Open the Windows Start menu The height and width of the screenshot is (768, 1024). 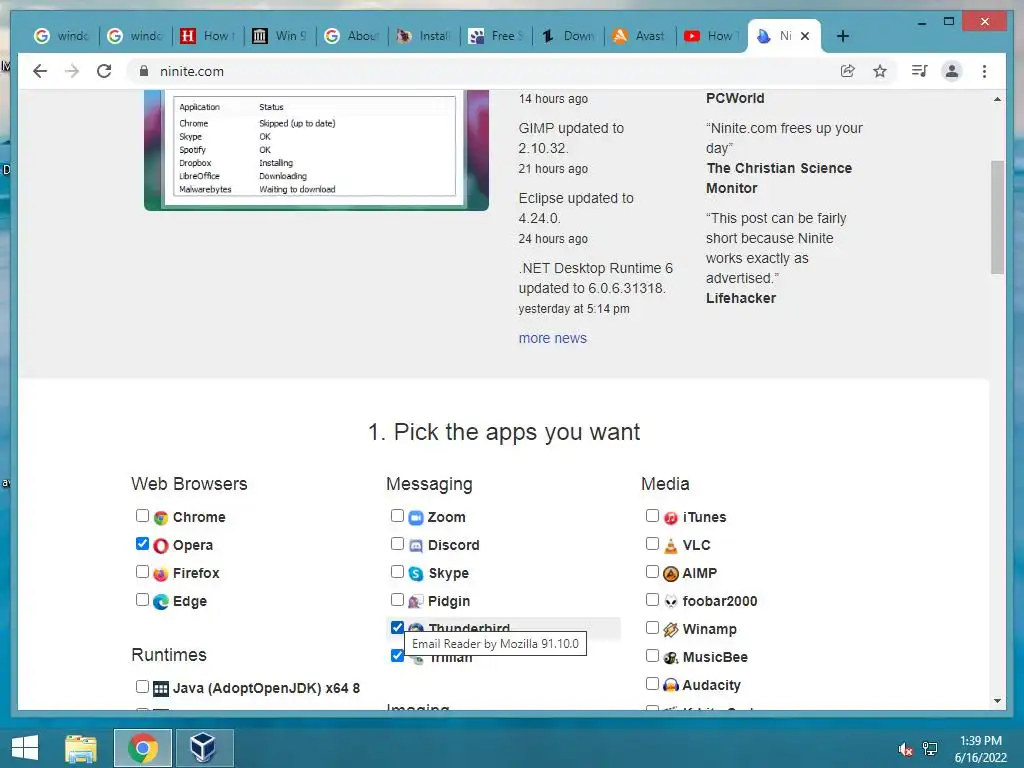25,748
